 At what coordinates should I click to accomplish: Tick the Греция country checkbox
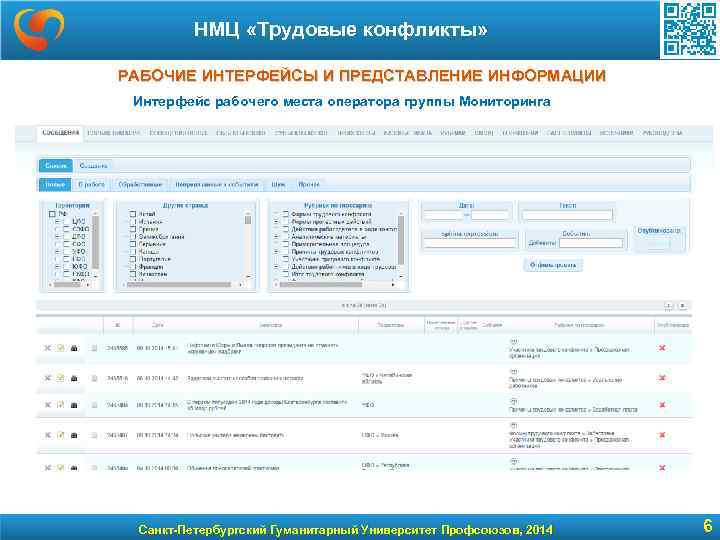(x=133, y=229)
